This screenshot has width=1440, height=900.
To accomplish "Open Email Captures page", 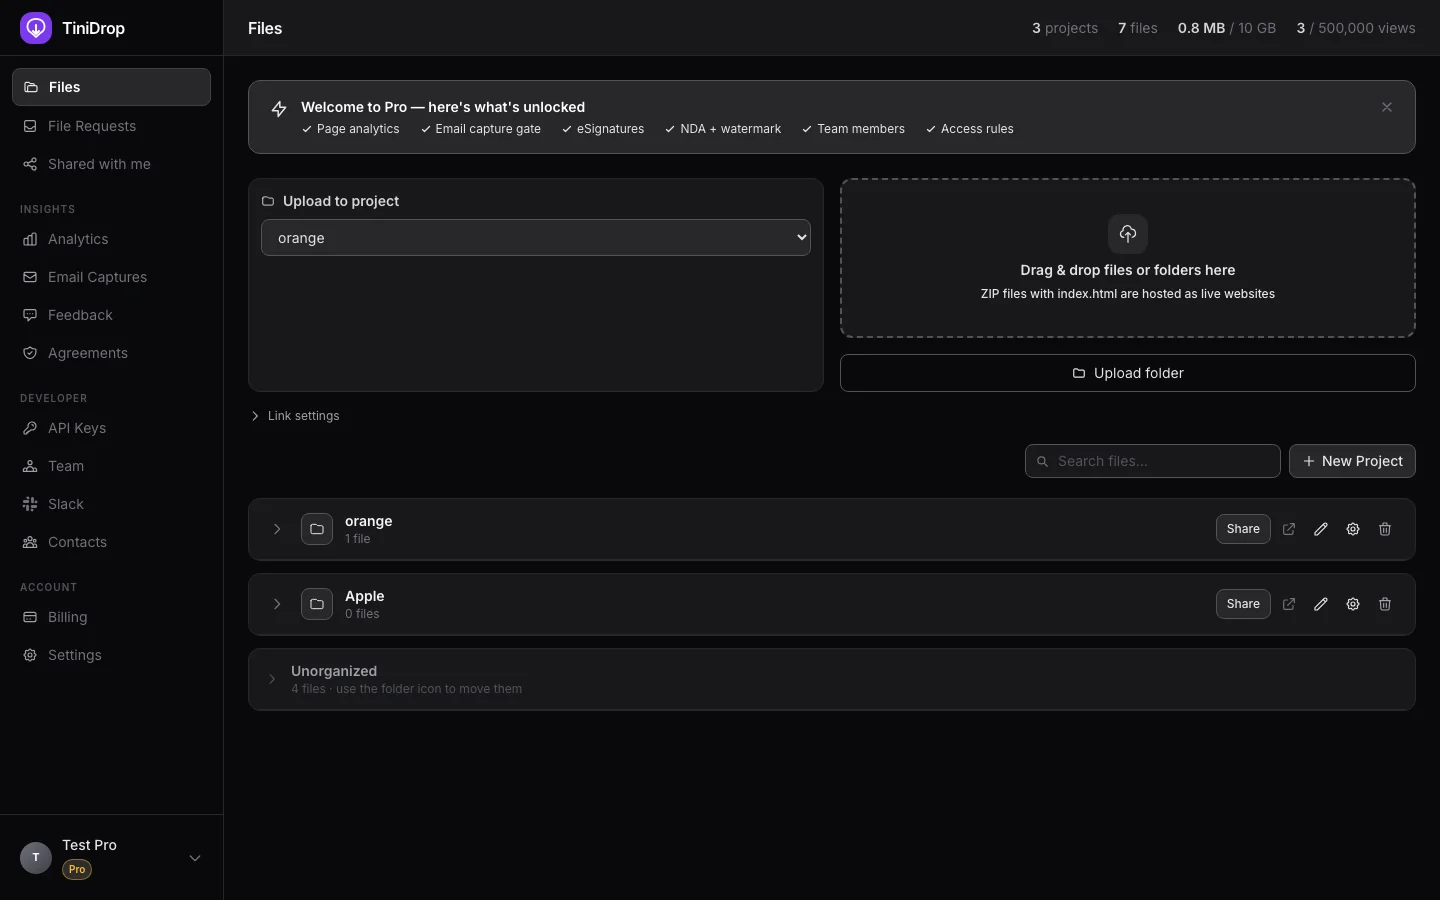I will point(111,277).
